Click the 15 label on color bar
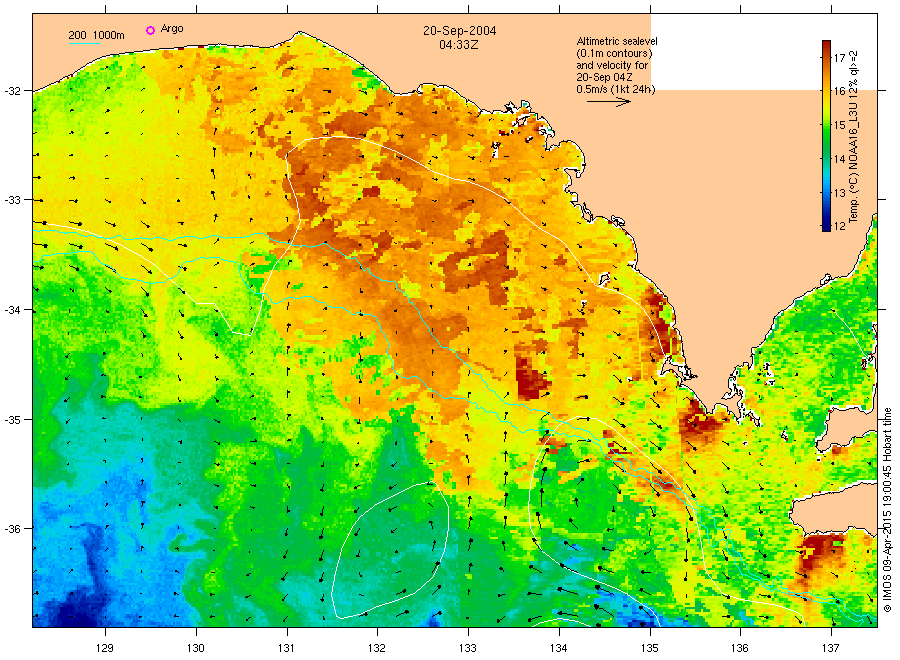Image resolution: width=900 pixels, height=660 pixels. coord(839,125)
